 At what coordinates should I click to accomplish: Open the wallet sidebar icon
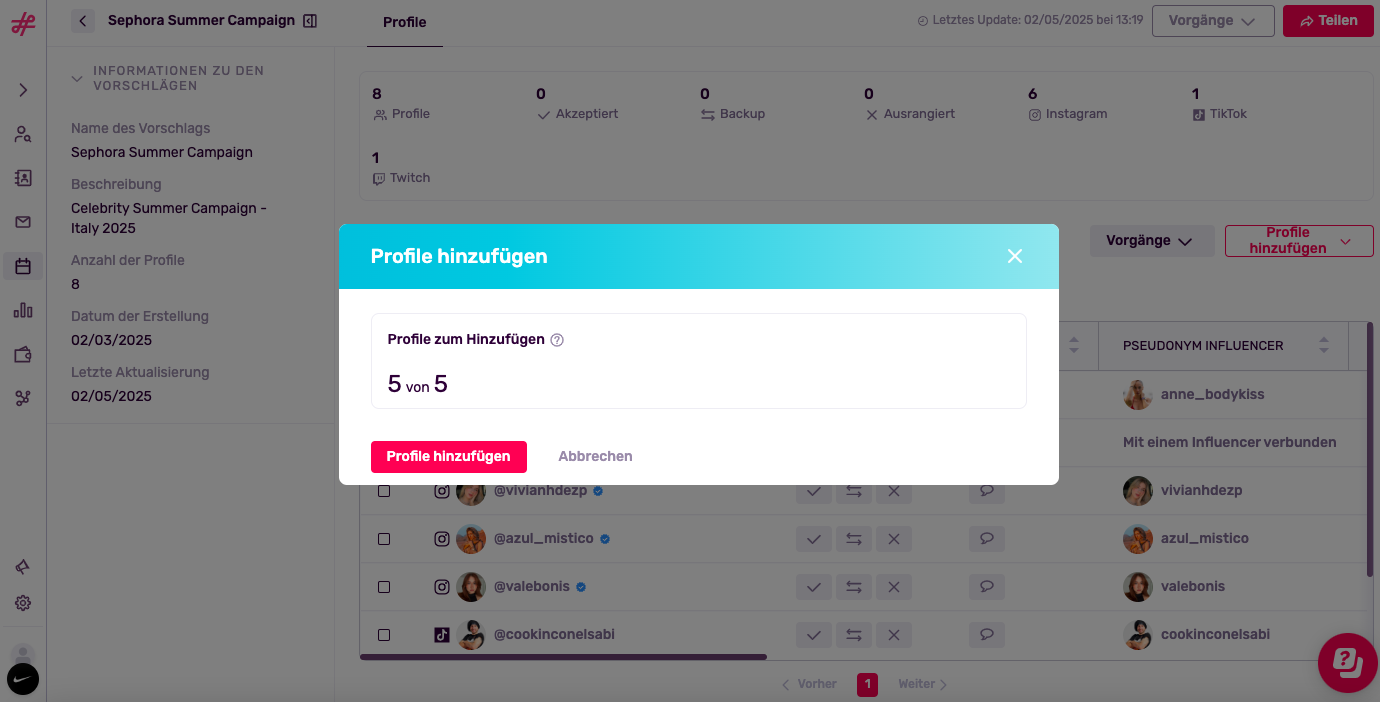pos(23,354)
